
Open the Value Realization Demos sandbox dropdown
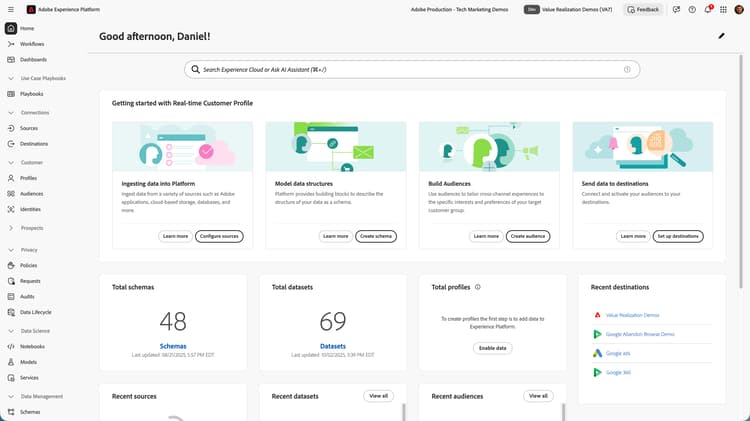click(568, 10)
